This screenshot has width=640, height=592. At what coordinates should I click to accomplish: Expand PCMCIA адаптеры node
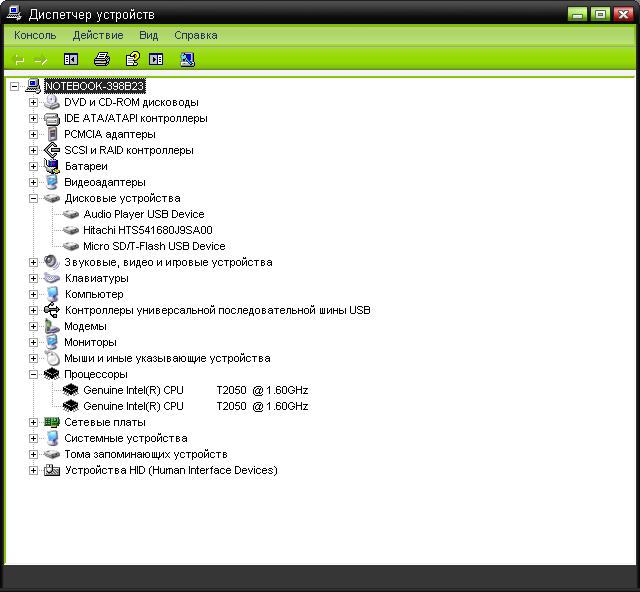[33, 134]
